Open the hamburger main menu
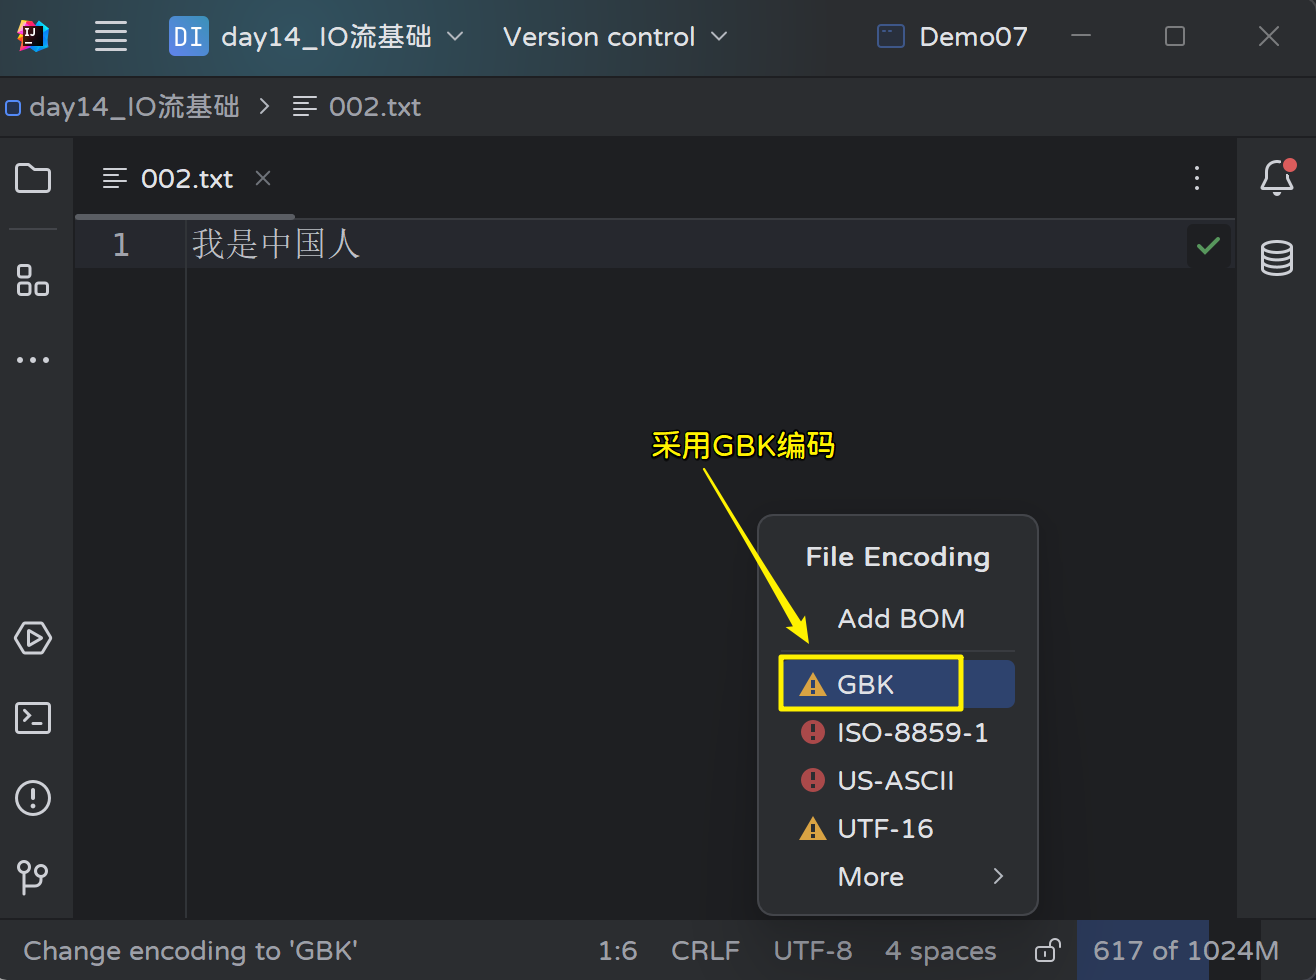The image size is (1316, 980). coord(111,37)
